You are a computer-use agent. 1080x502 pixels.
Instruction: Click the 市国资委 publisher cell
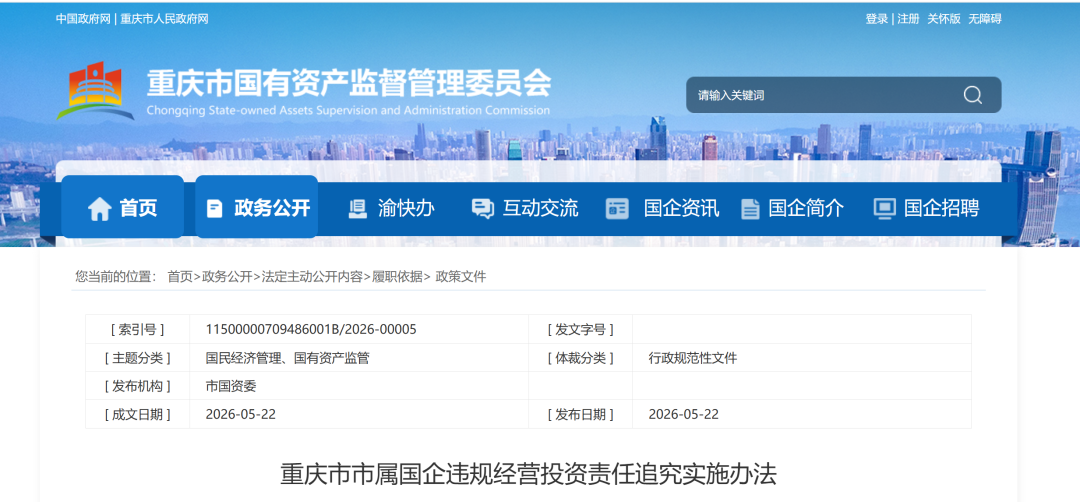pyautogui.click(x=231, y=386)
